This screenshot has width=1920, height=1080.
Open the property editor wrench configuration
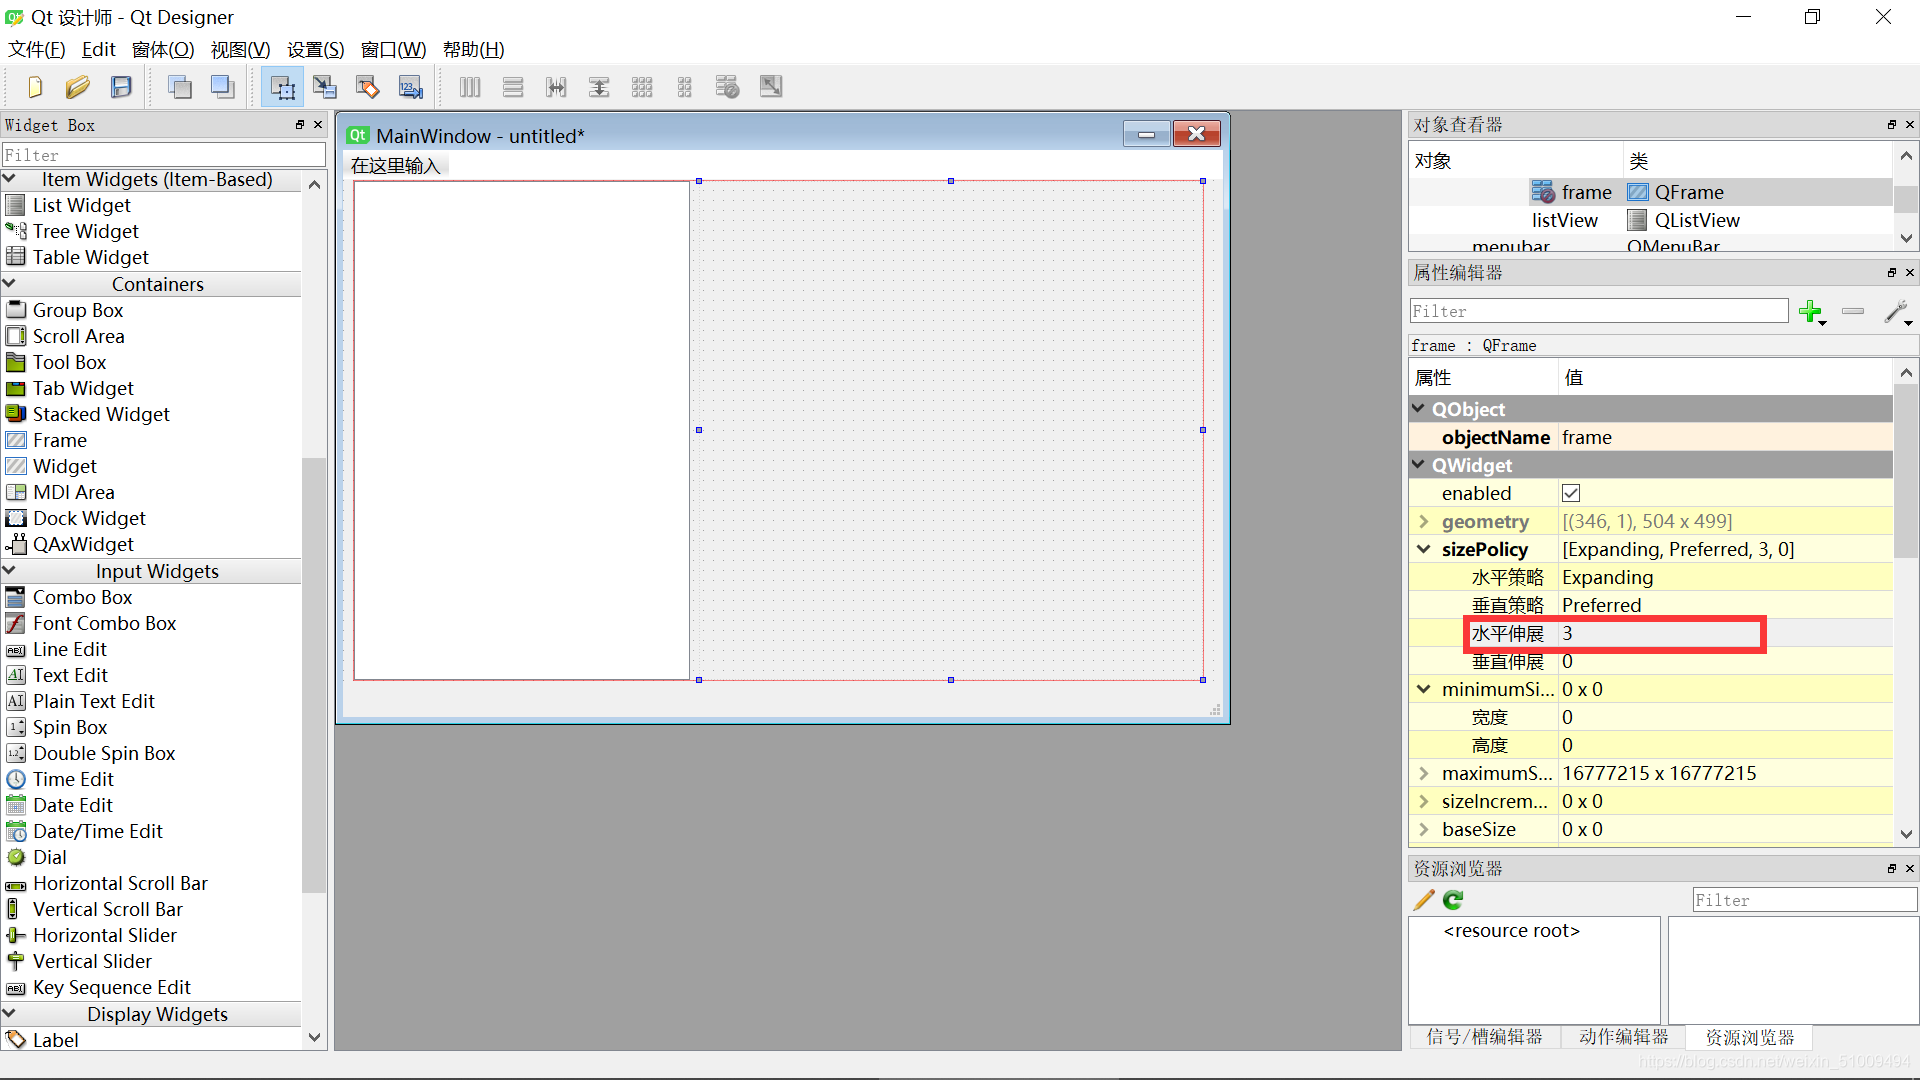(1895, 312)
